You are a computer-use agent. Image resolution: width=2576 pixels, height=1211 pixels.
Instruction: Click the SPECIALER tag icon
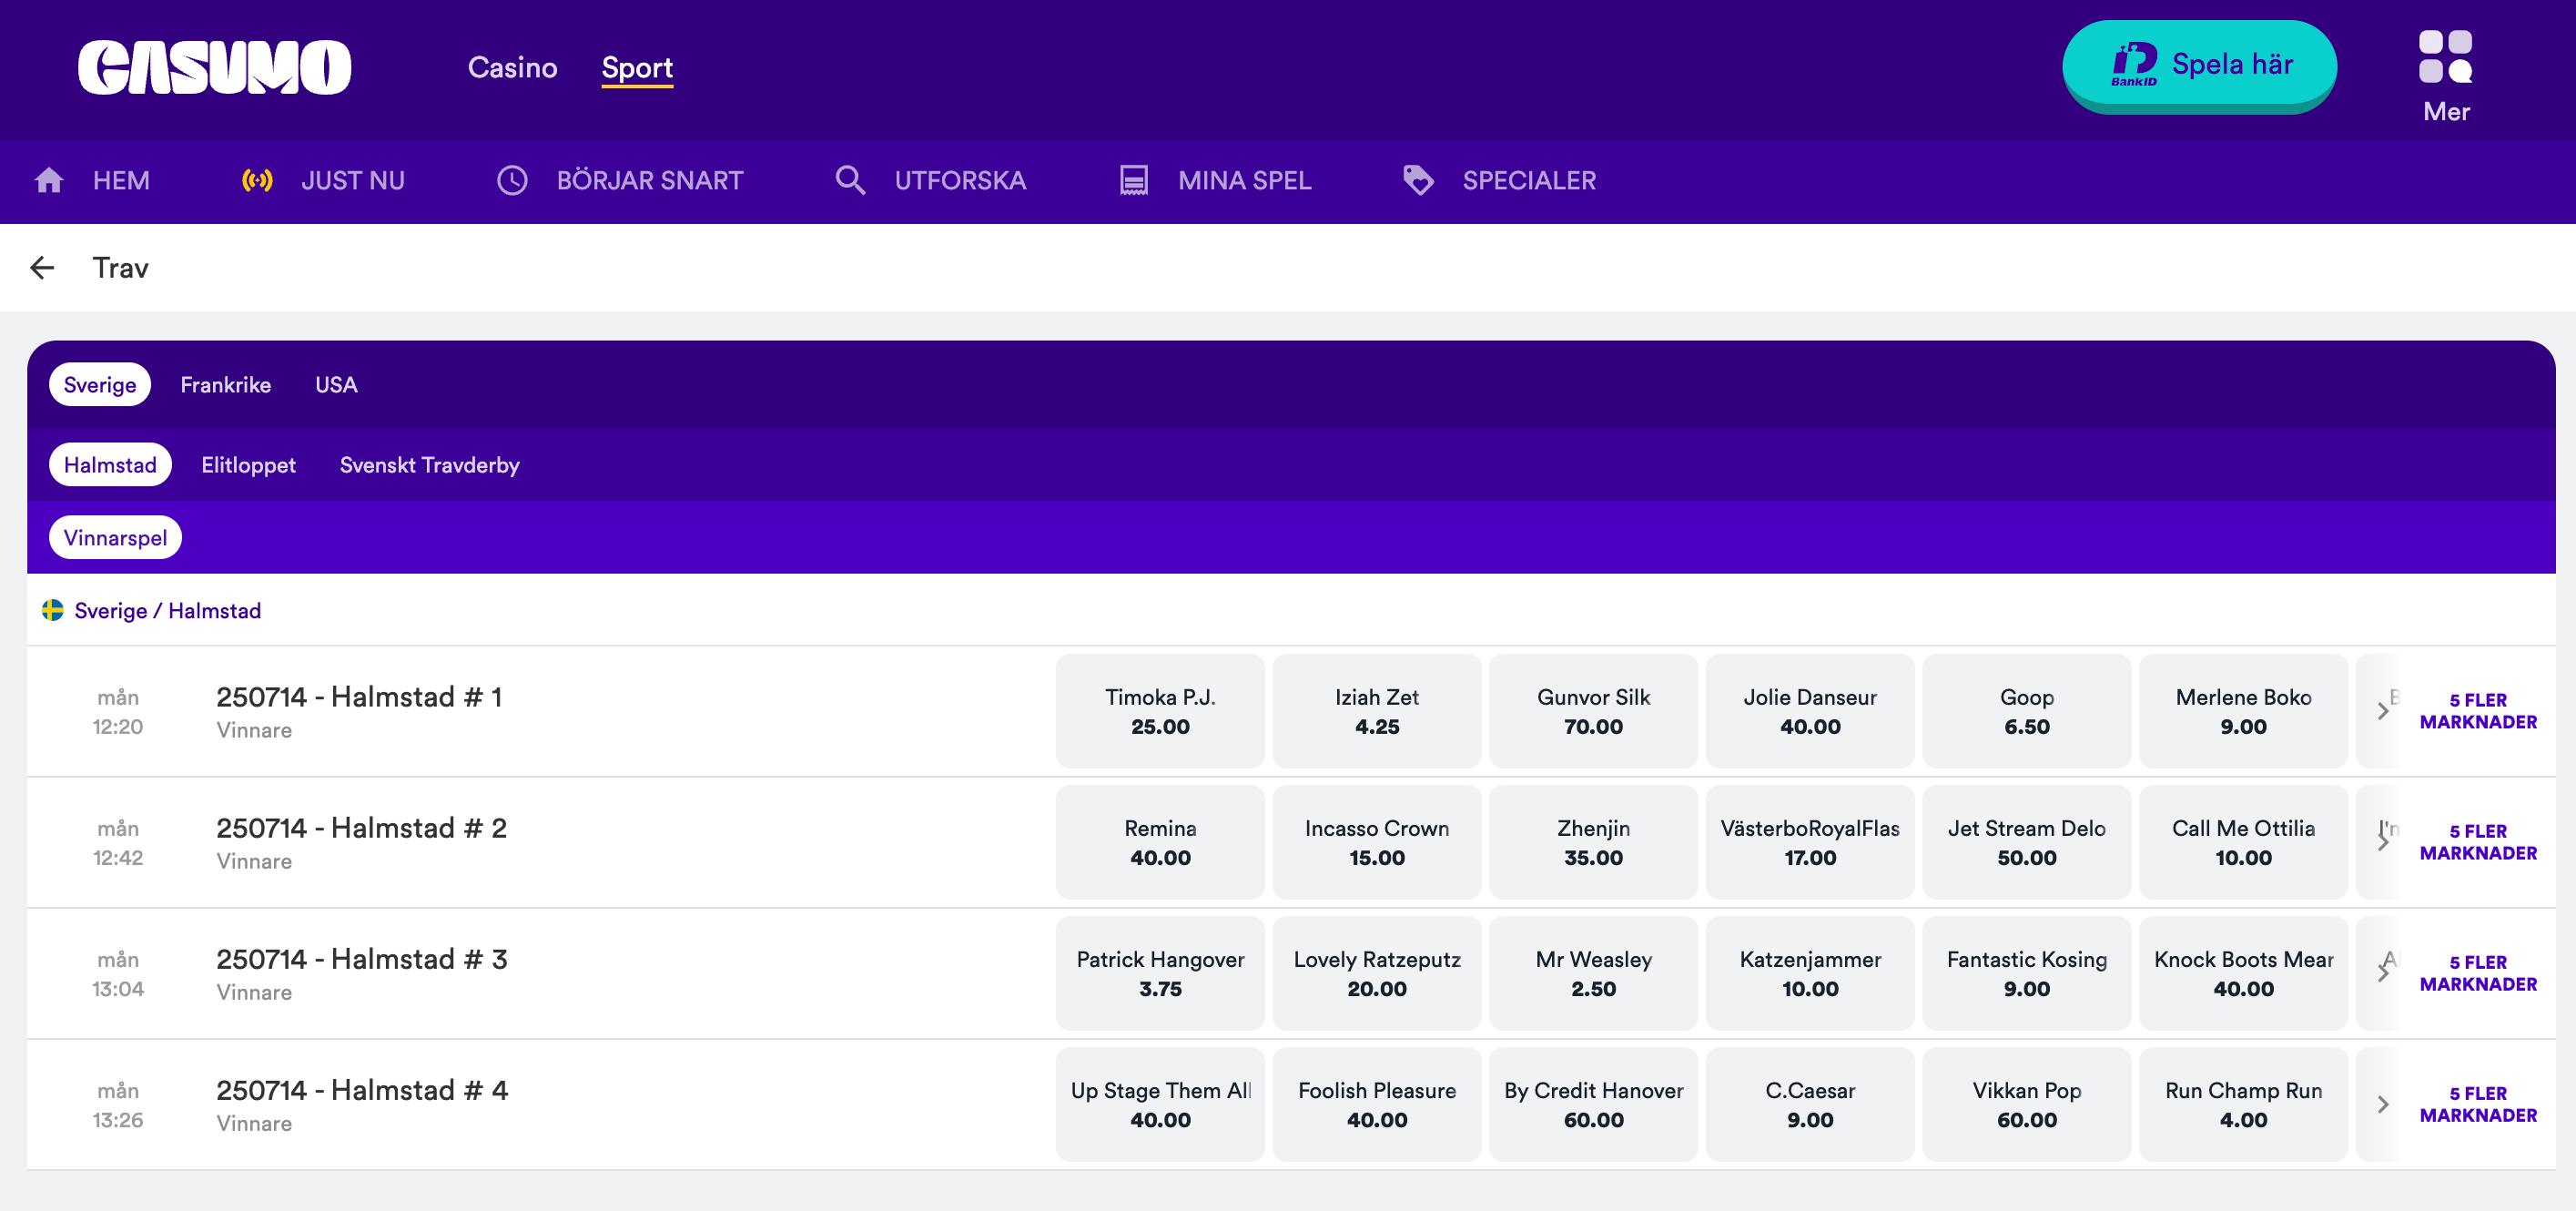[x=1417, y=181]
